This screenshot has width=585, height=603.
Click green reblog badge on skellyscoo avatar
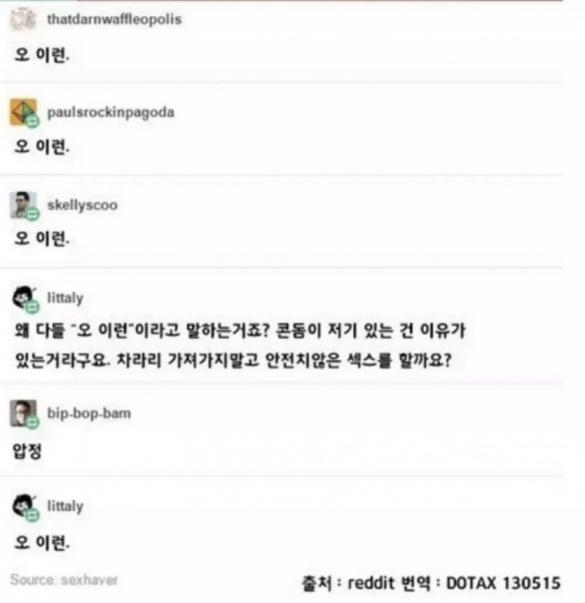[x=32, y=214]
